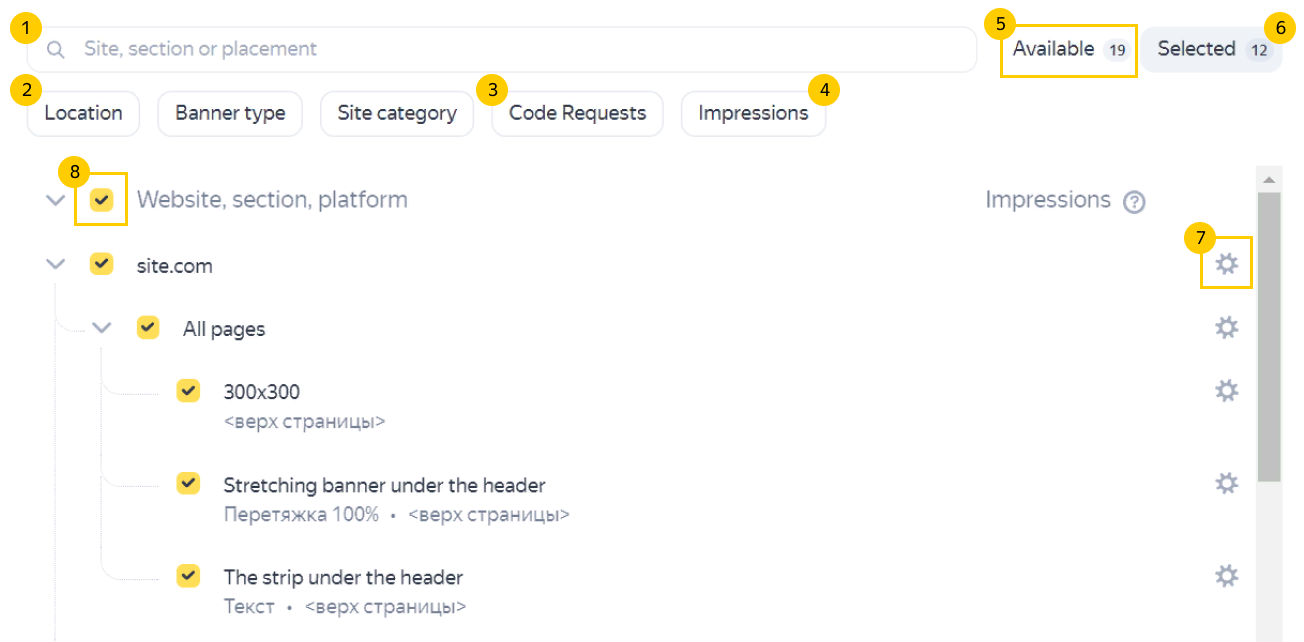This screenshot has height=642, width=1304.
Task: Open gear settings for Stretching banner row
Action: (1226, 483)
